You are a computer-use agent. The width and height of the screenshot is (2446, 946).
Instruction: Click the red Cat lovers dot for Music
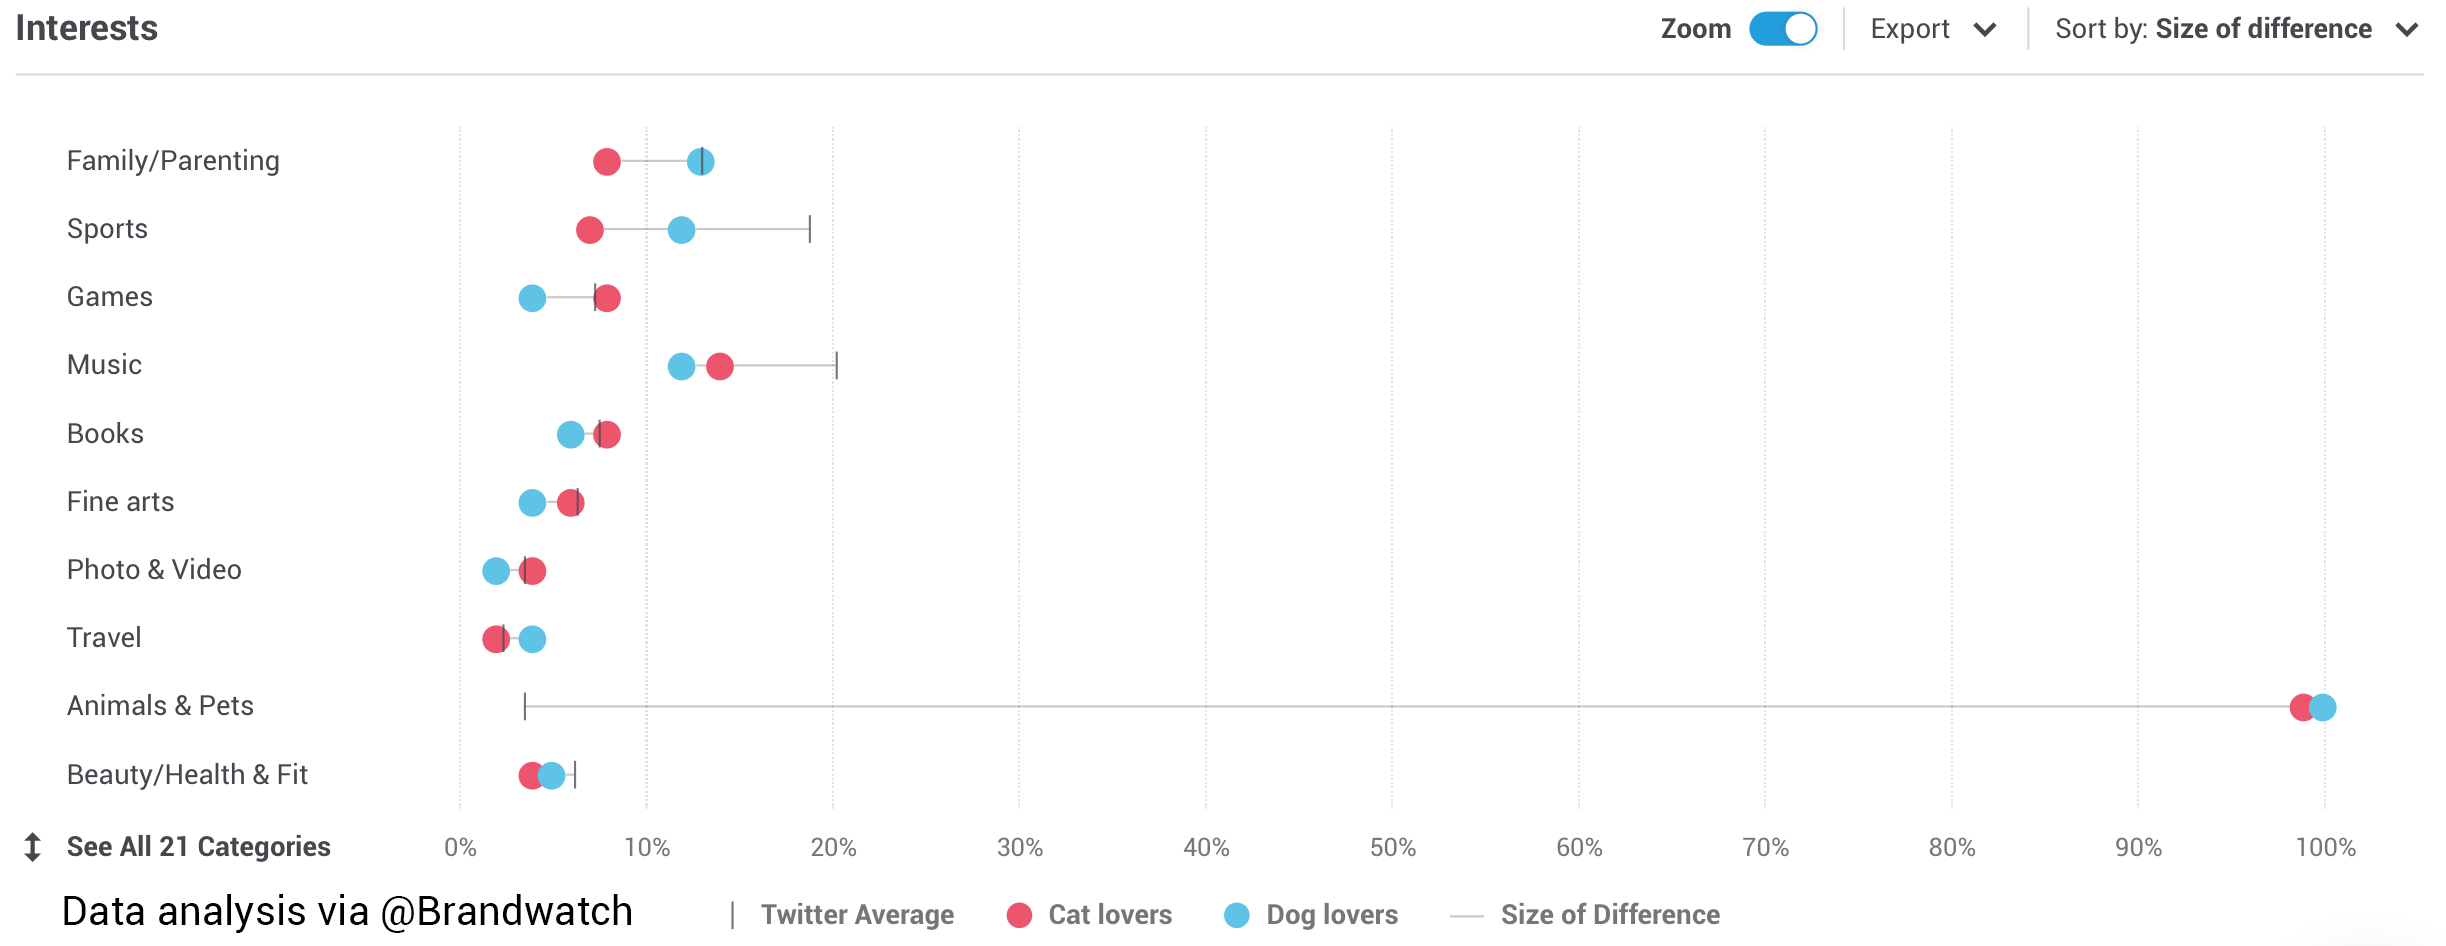(720, 367)
